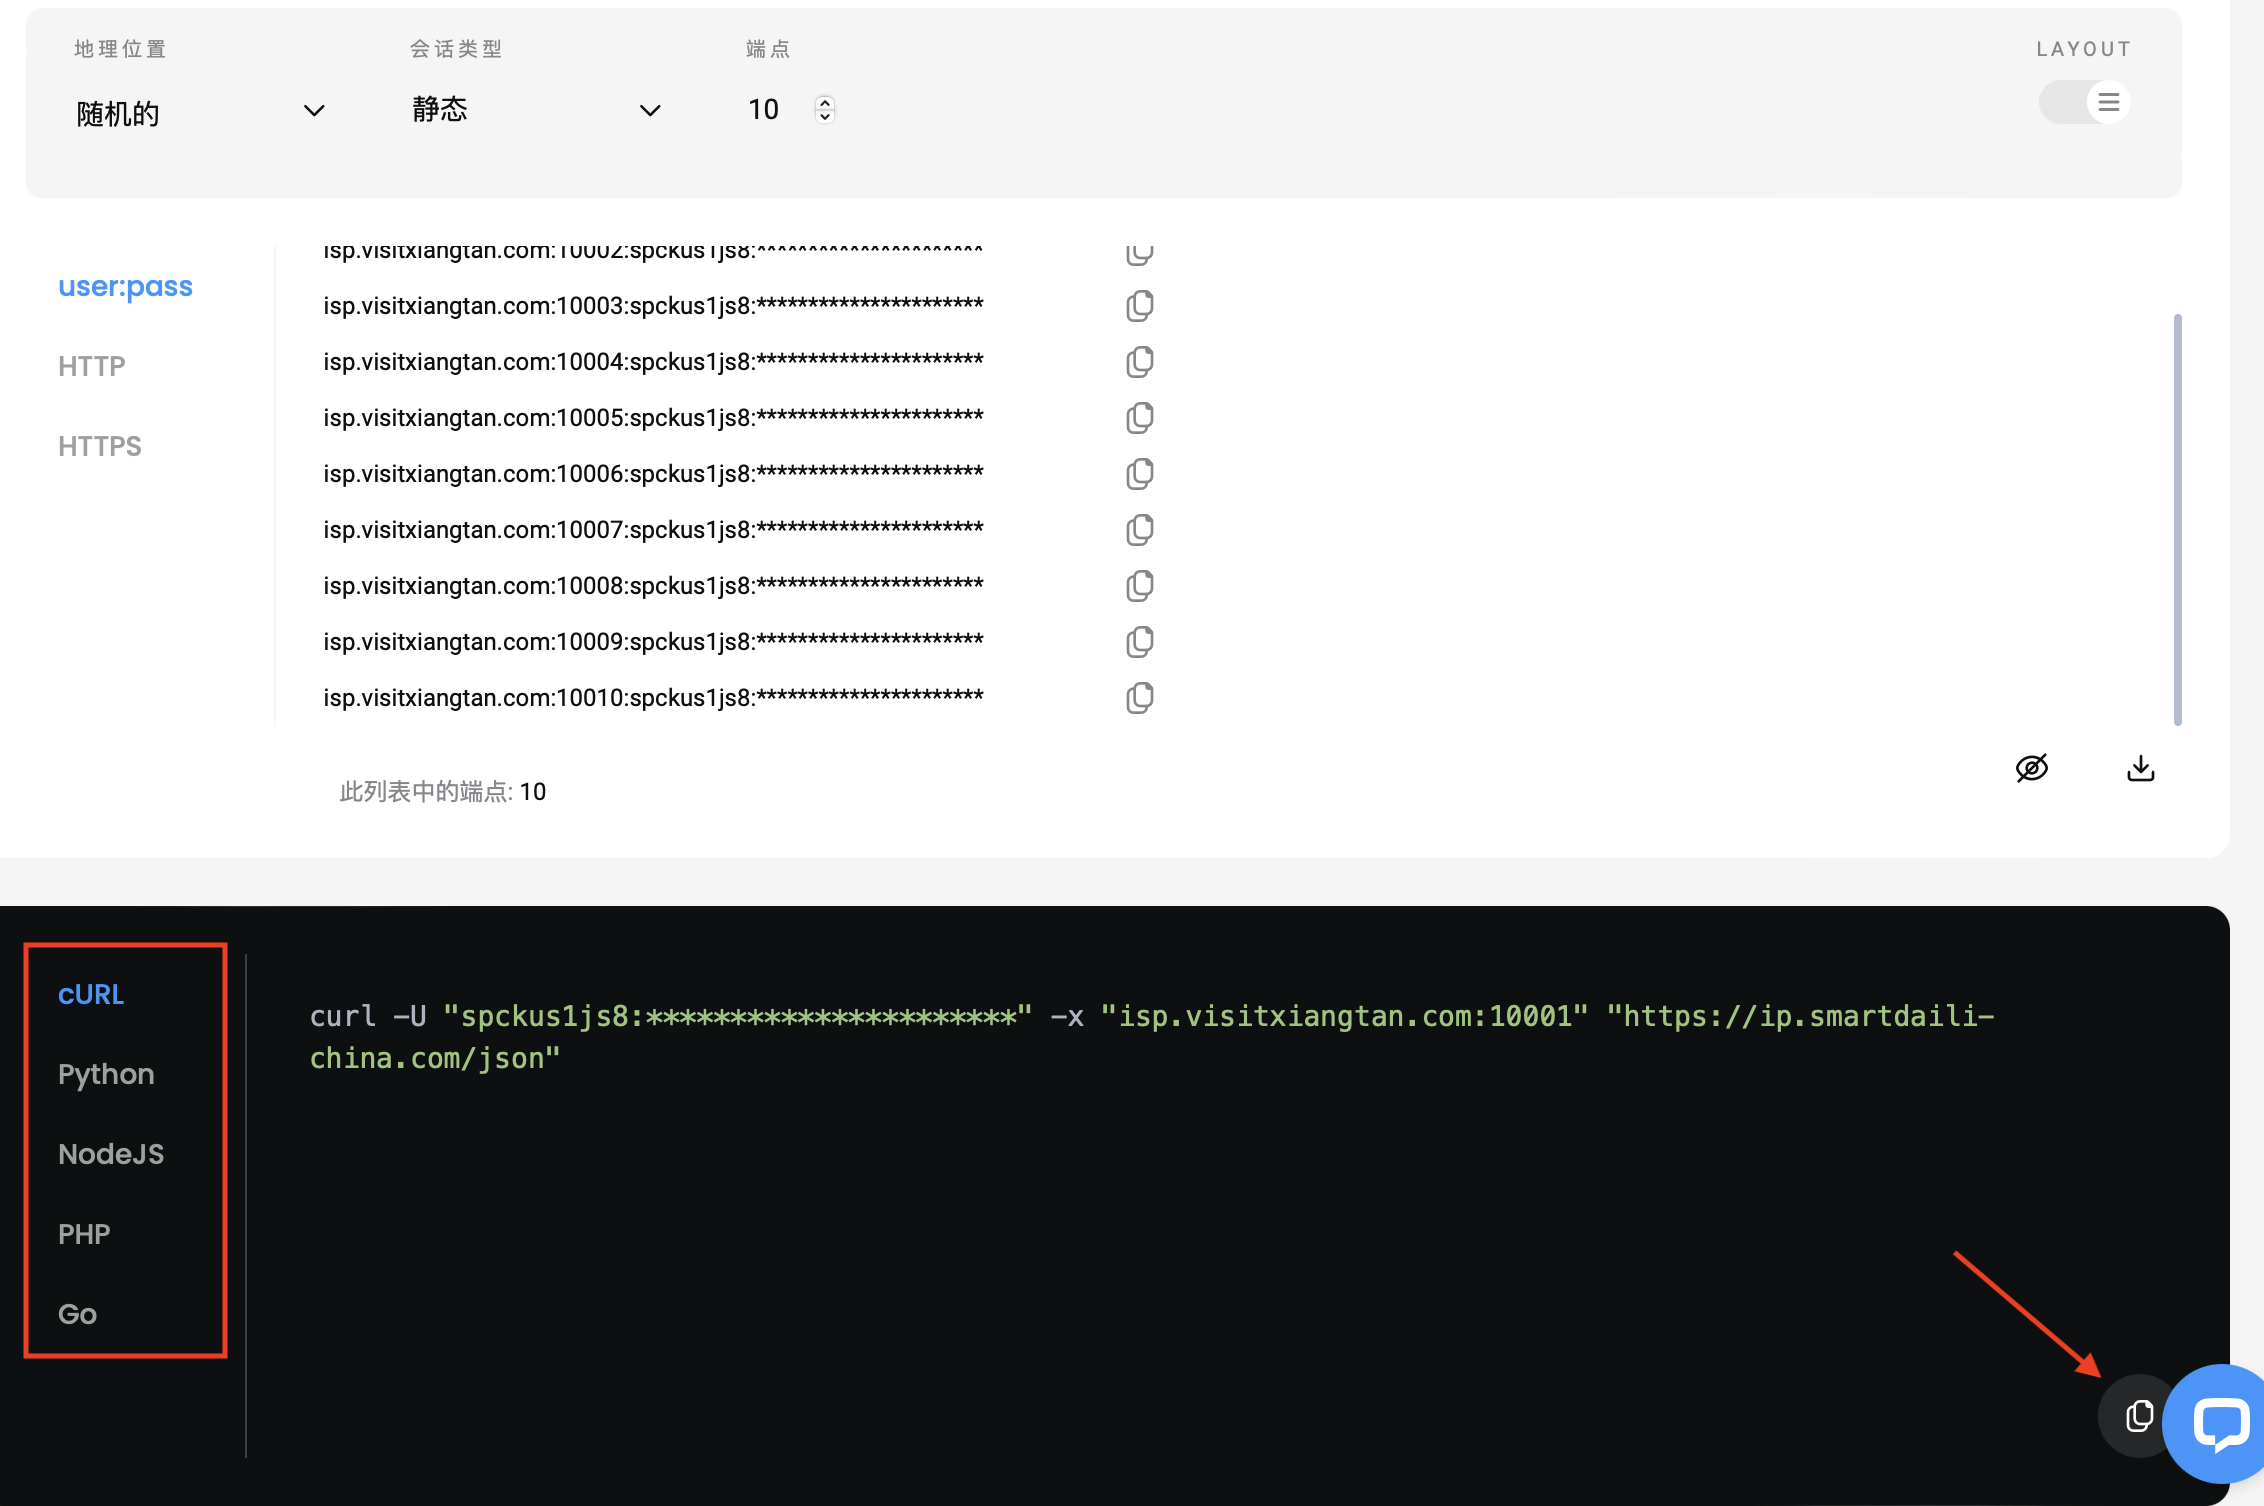Copy the port 10003 endpoint row
Screen dimensions: 2264x1506
(1140, 306)
